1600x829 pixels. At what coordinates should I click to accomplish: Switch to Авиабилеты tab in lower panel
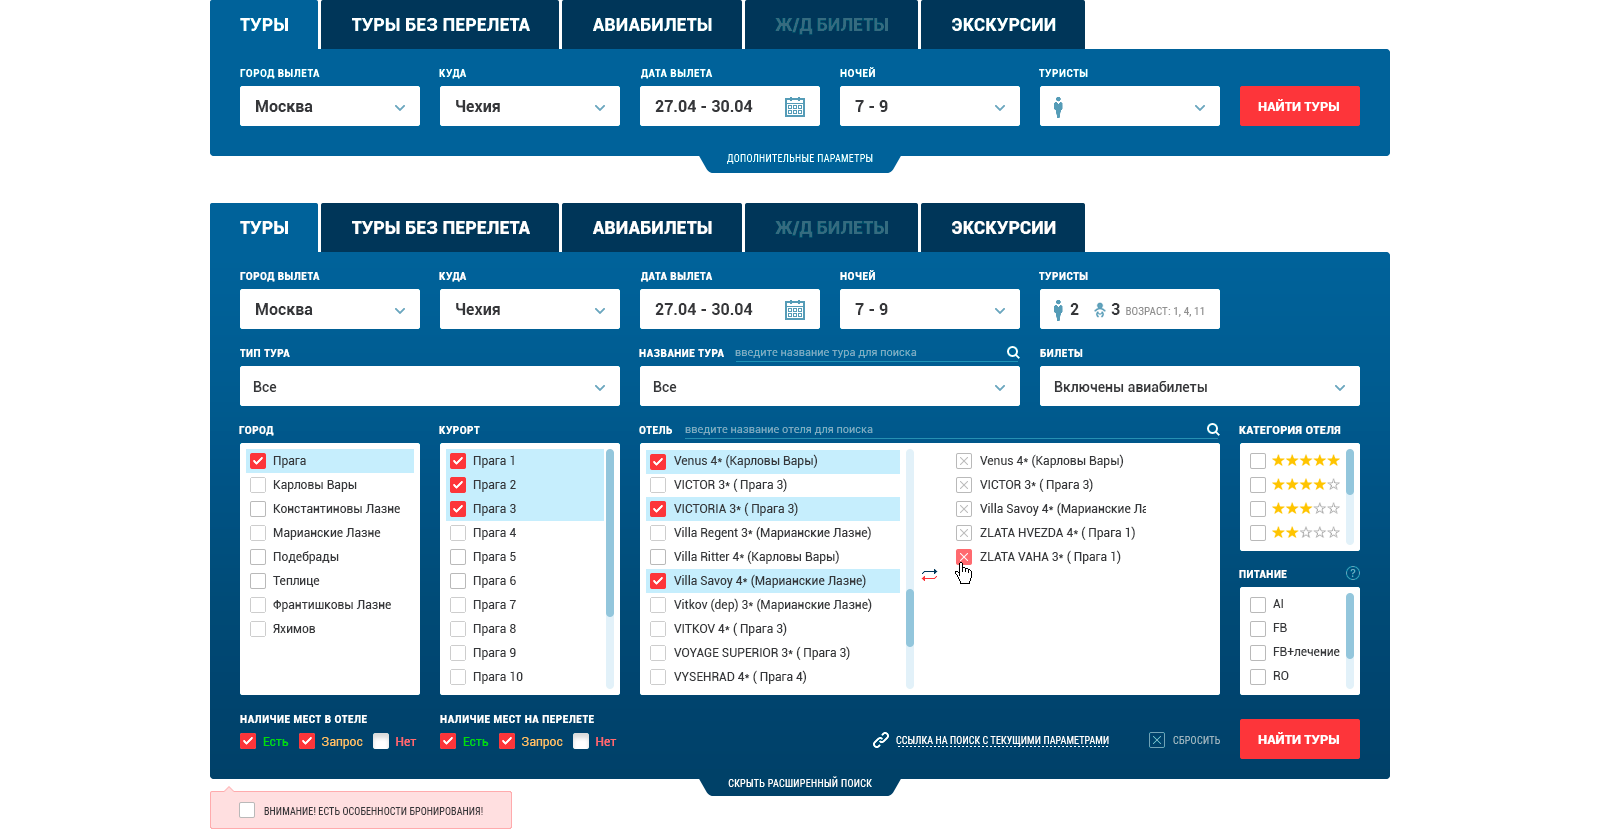click(652, 228)
